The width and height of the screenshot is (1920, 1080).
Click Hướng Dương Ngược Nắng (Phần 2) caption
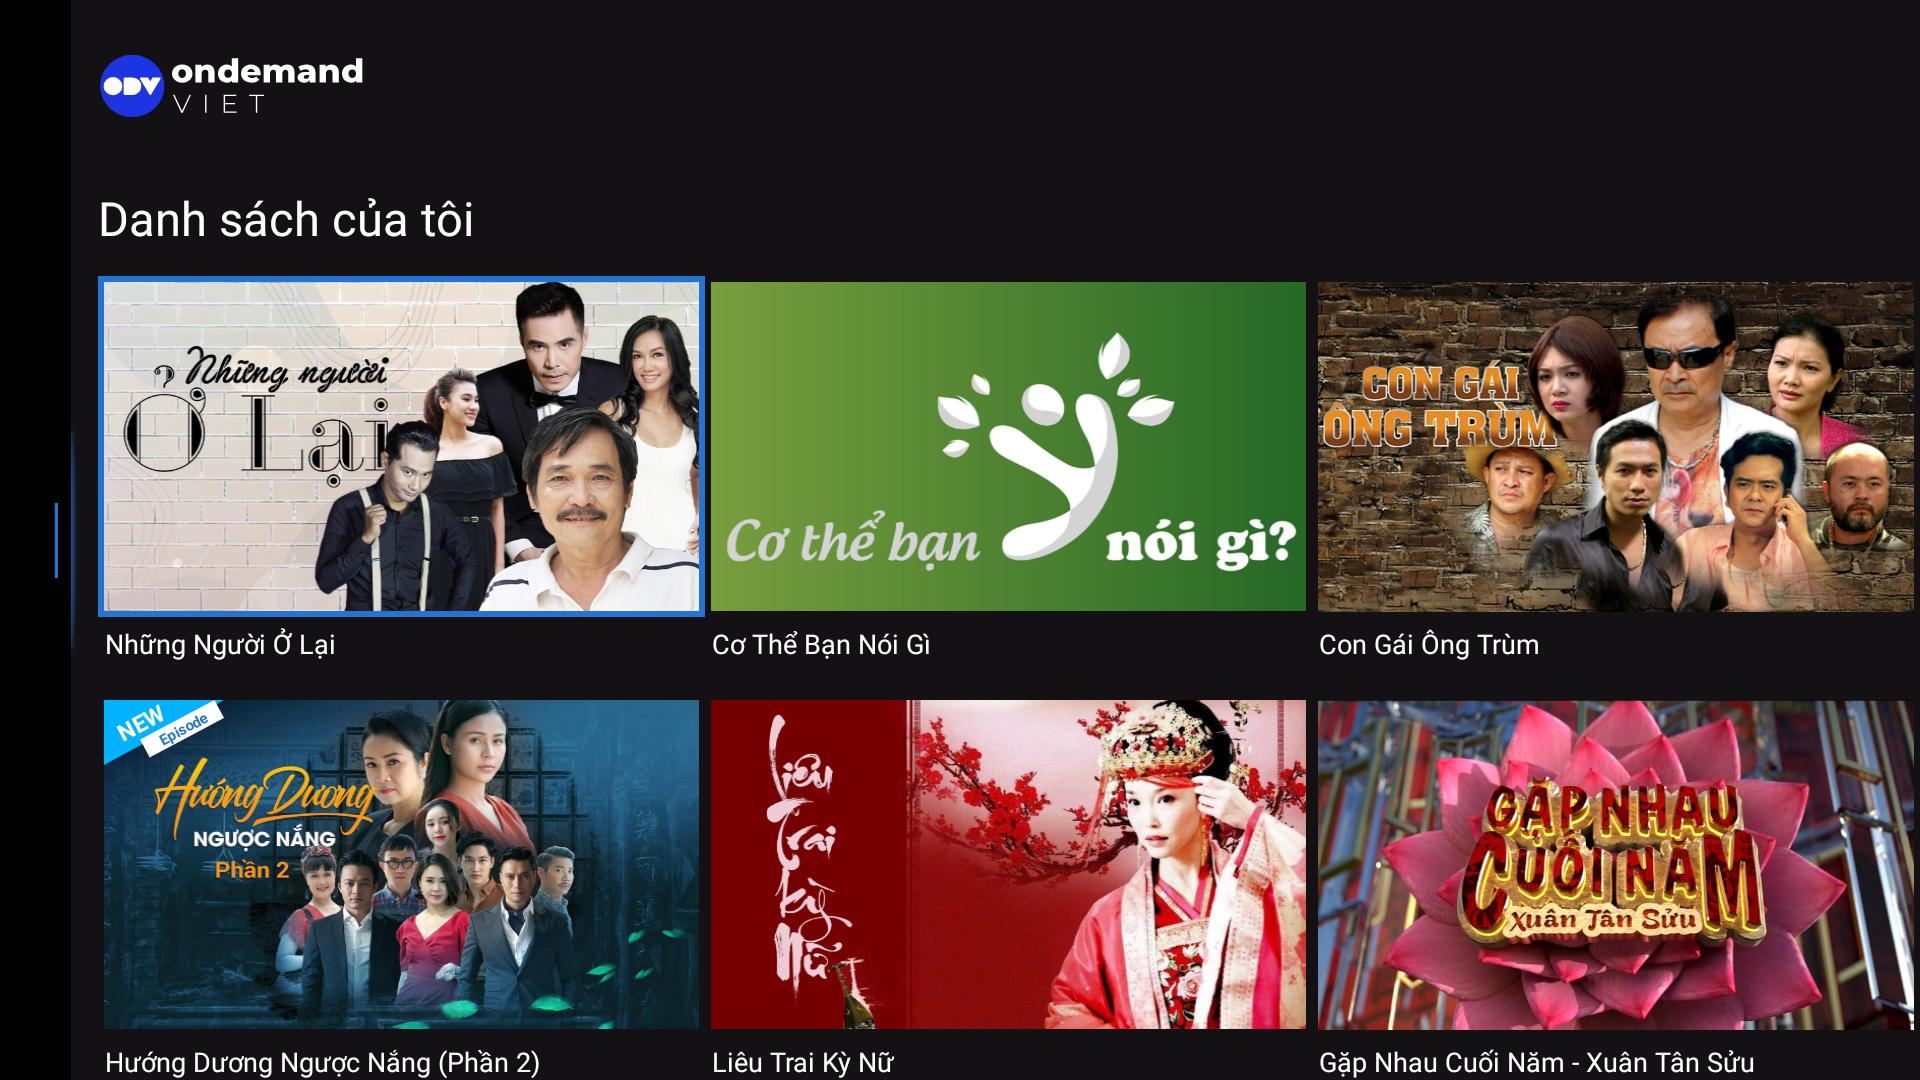click(x=322, y=1062)
